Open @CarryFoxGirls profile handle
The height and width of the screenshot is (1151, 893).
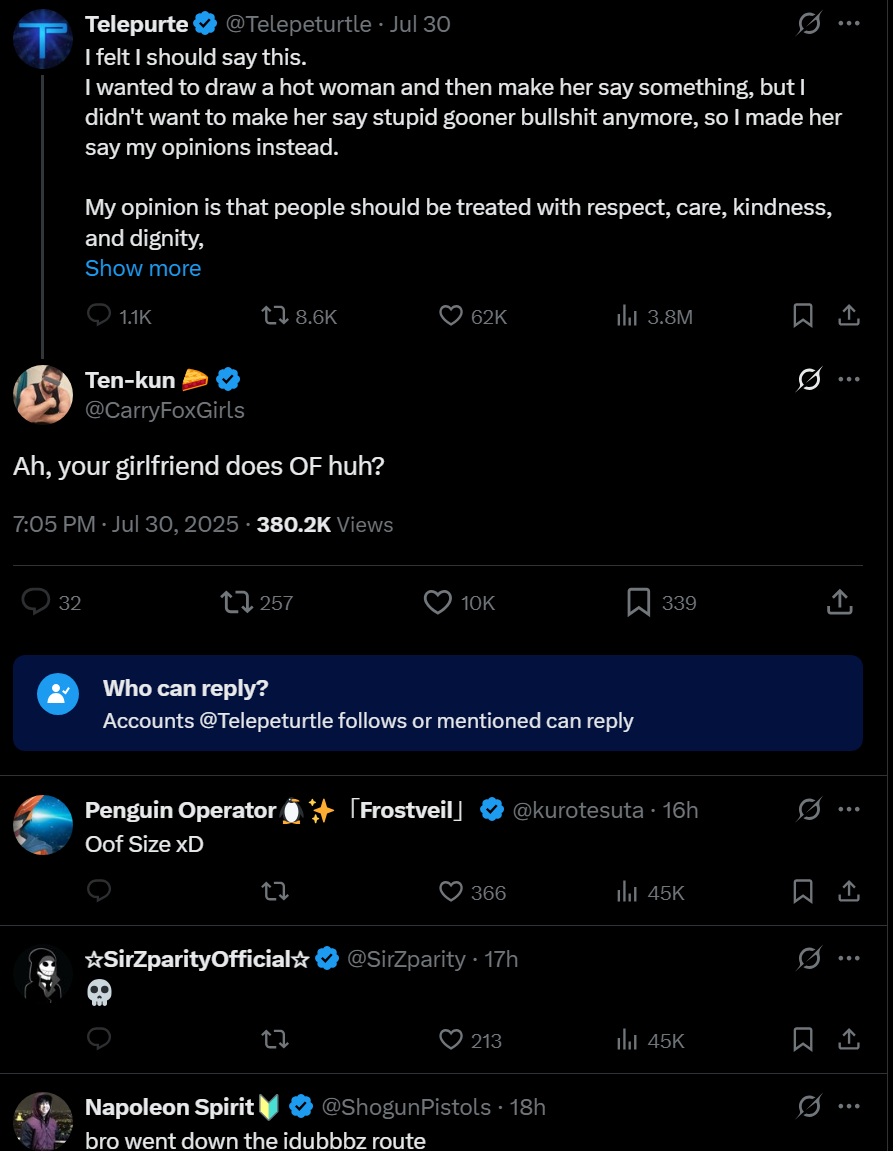pos(165,410)
